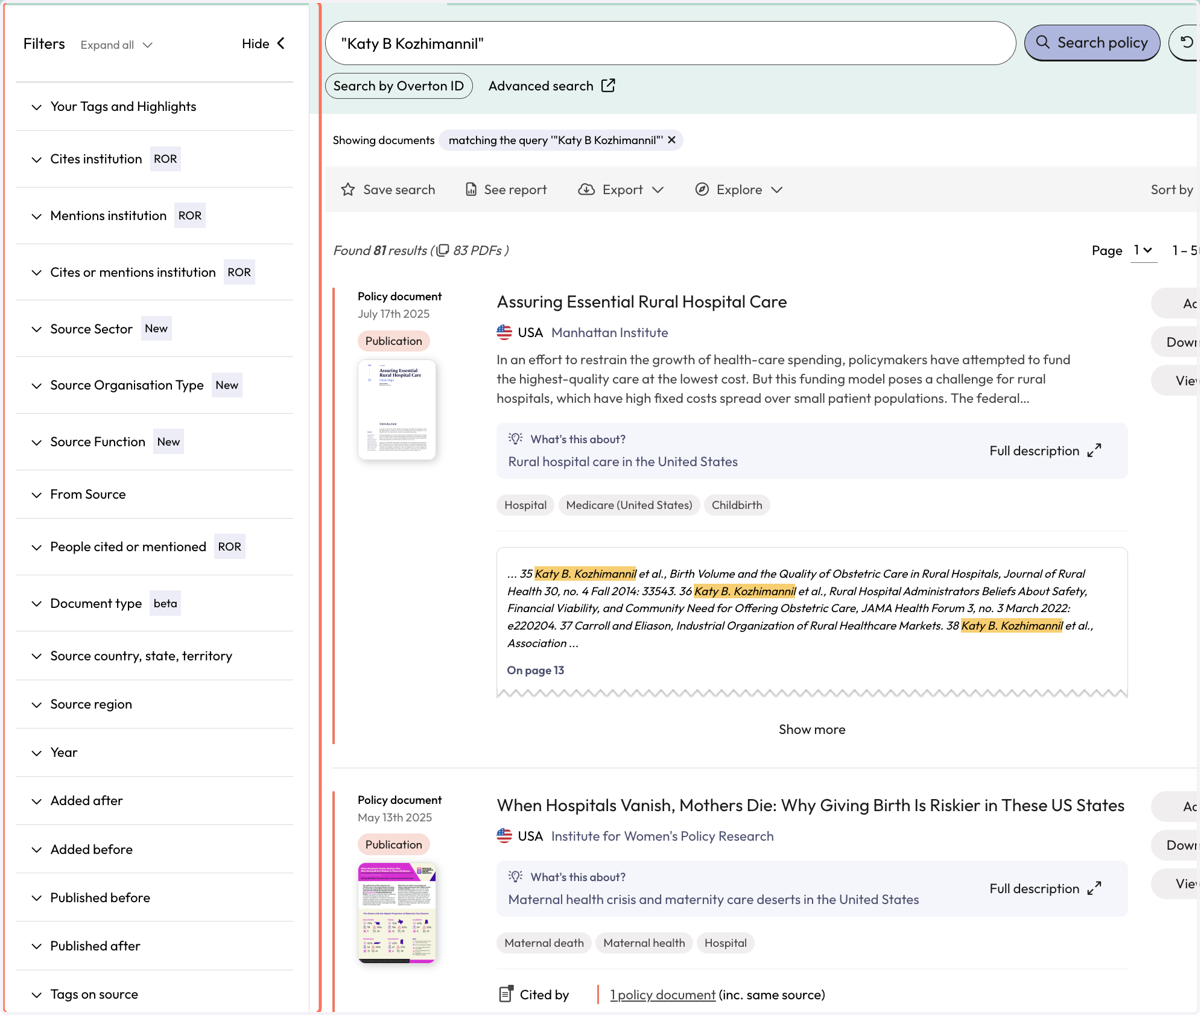Expand the From Source filter
The width and height of the screenshot is (1200, 1015).
coord(155,494)
